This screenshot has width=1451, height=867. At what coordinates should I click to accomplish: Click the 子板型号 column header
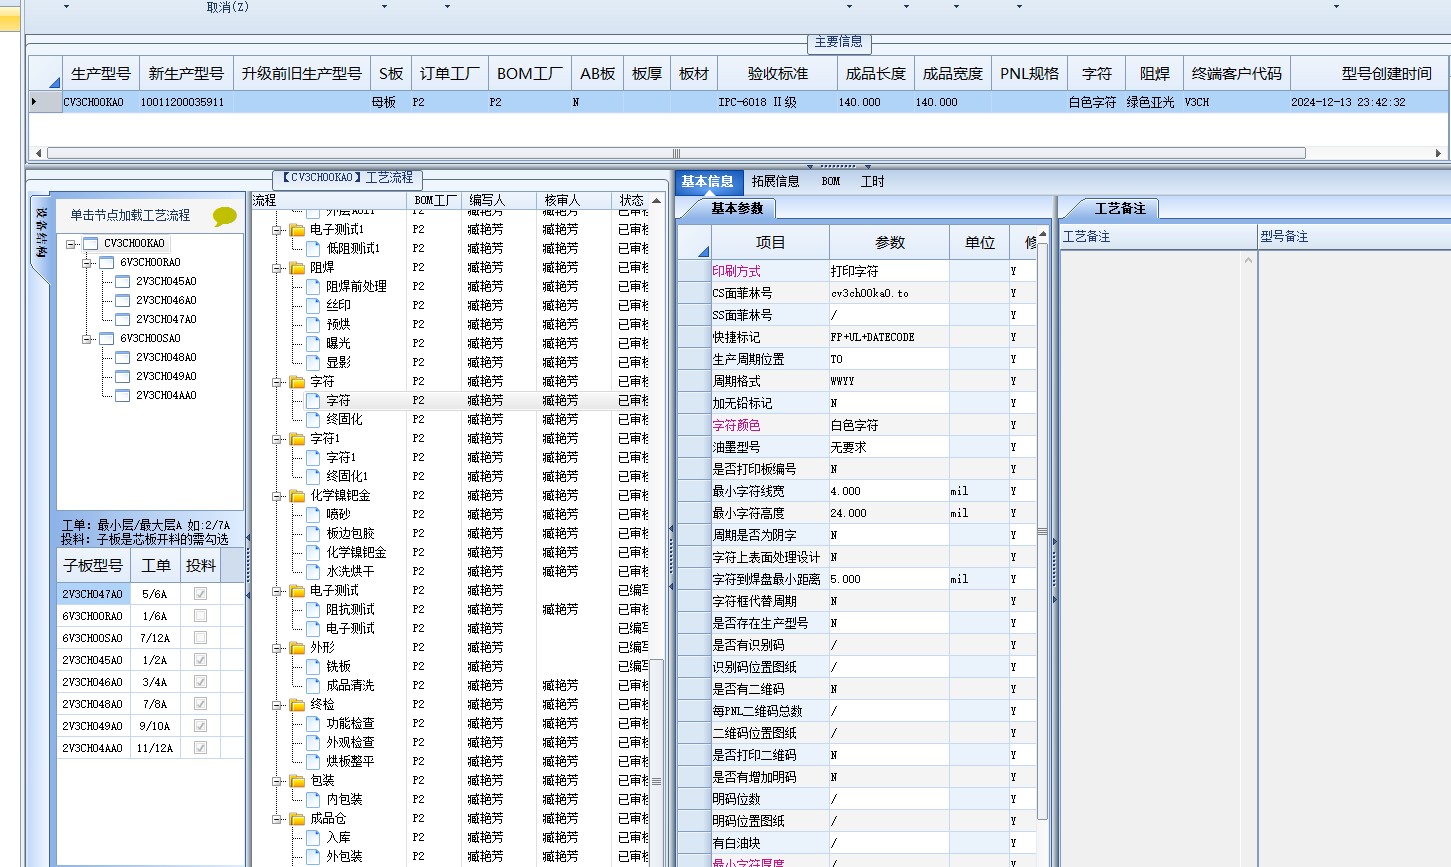93,565
